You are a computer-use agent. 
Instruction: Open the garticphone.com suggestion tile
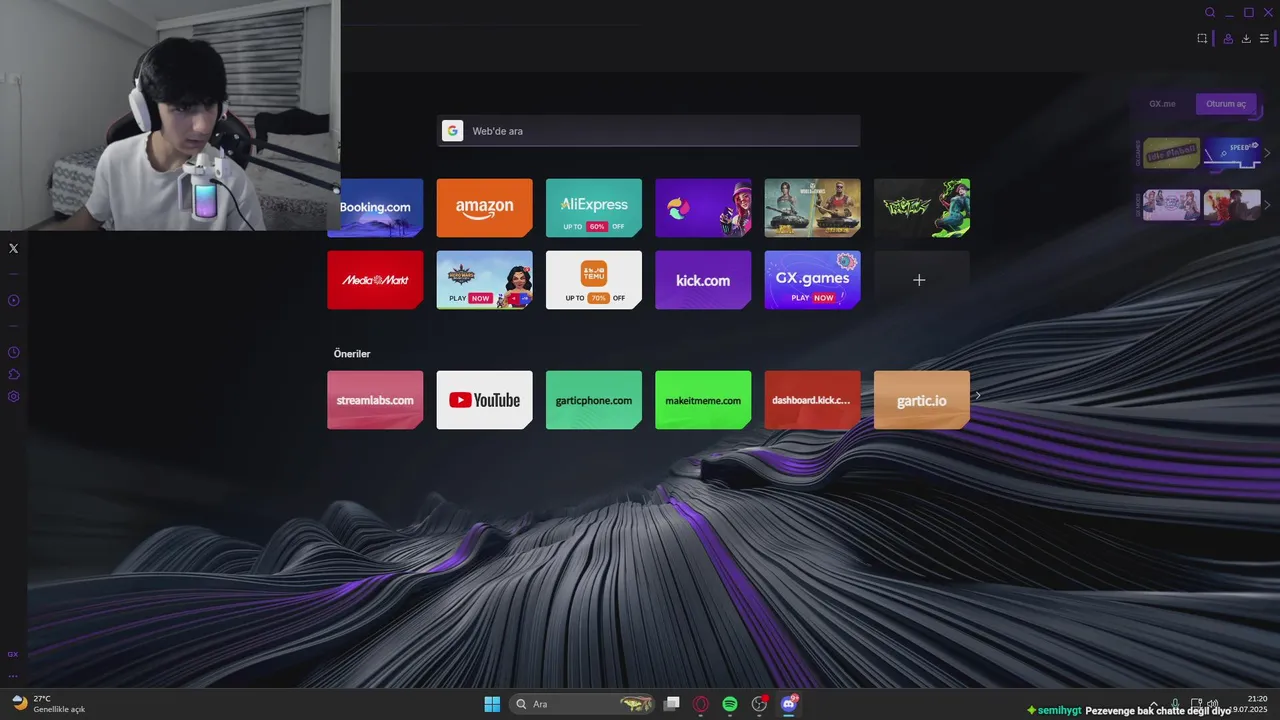(594, 400)
